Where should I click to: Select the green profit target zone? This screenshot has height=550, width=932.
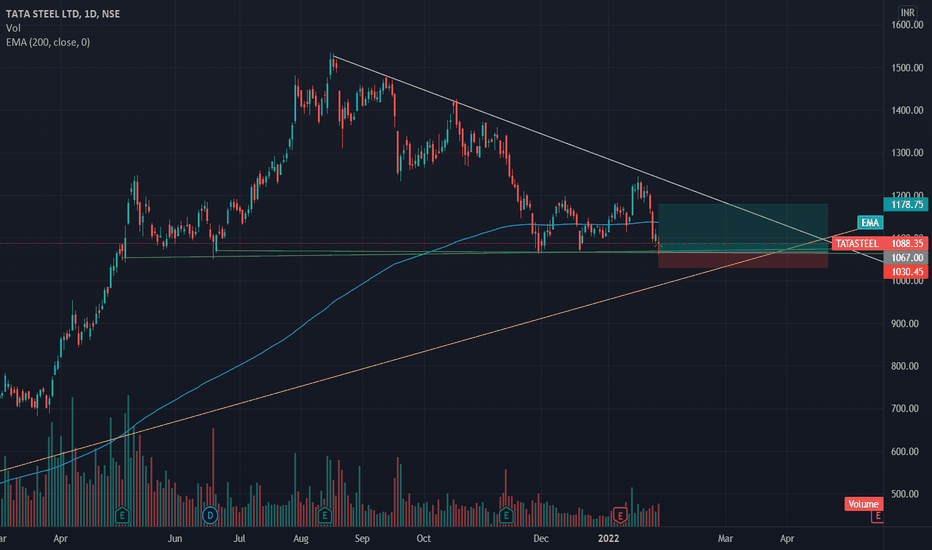[743, 228]
